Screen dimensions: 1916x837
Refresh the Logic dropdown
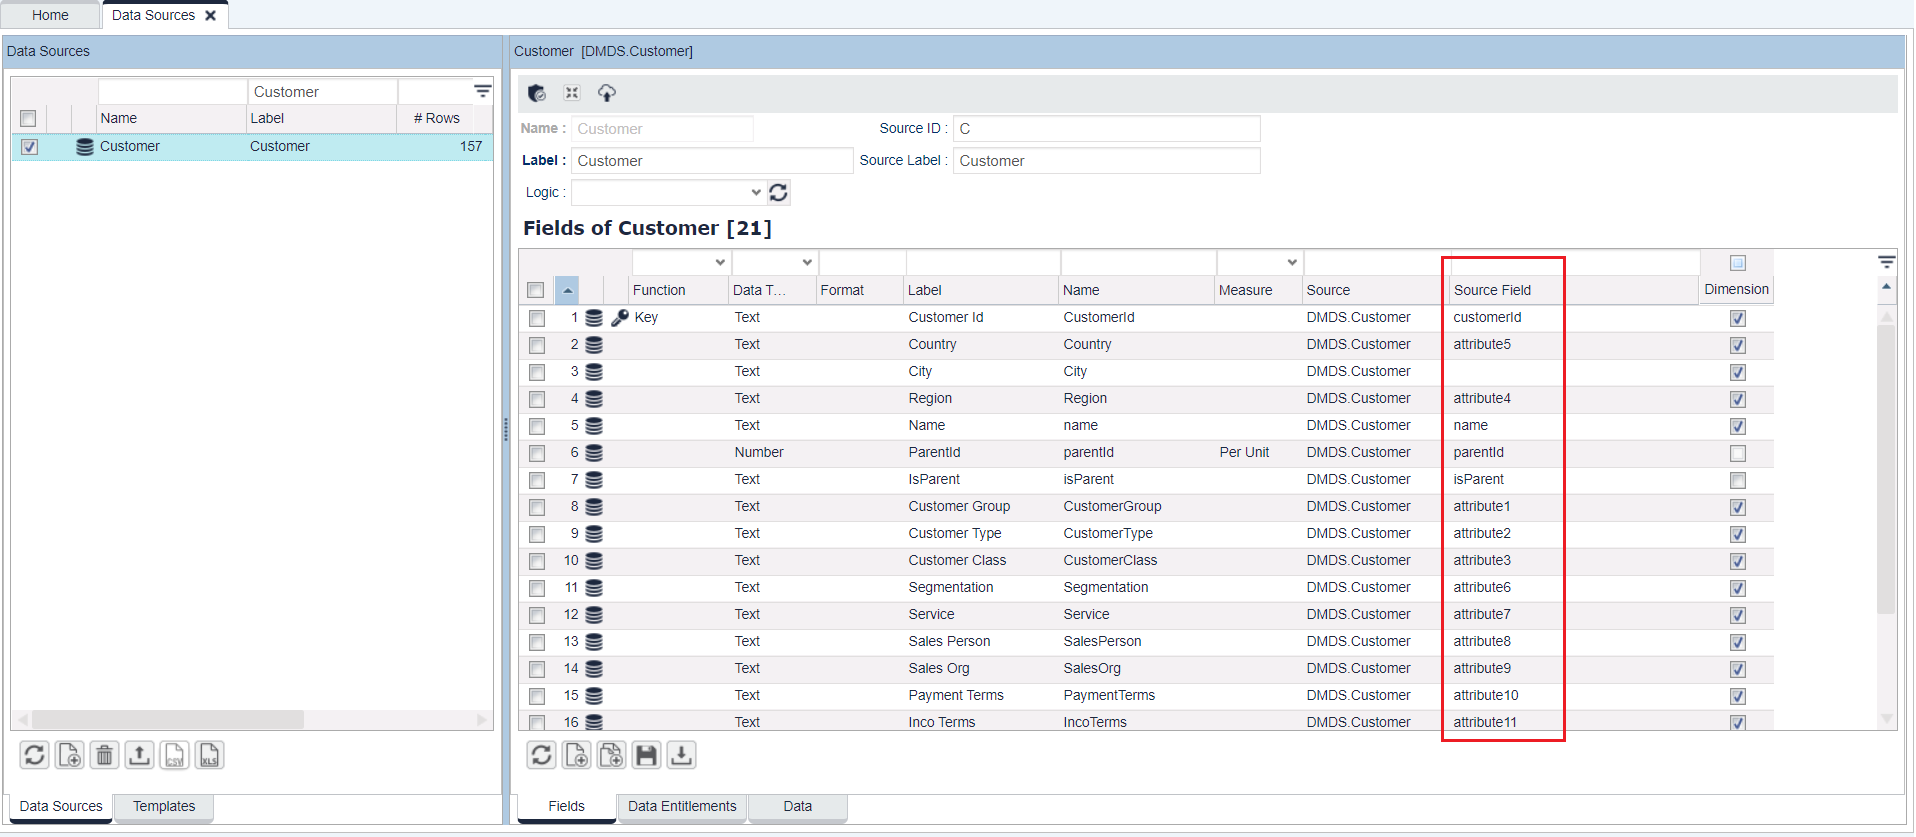(778, 192)
